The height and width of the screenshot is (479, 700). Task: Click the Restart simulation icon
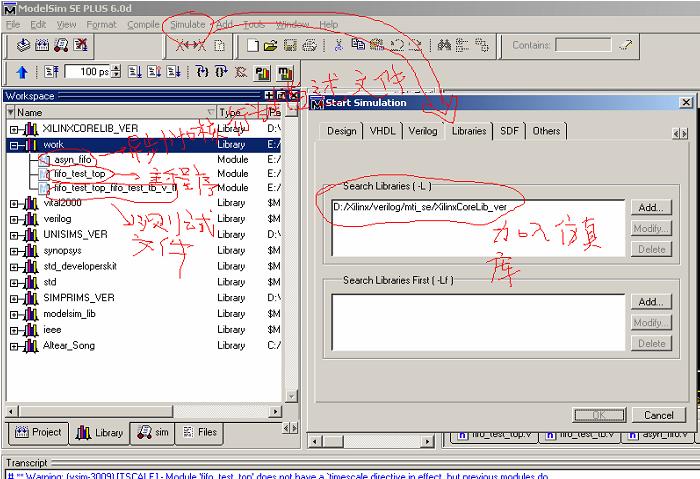tap(51, 72)
